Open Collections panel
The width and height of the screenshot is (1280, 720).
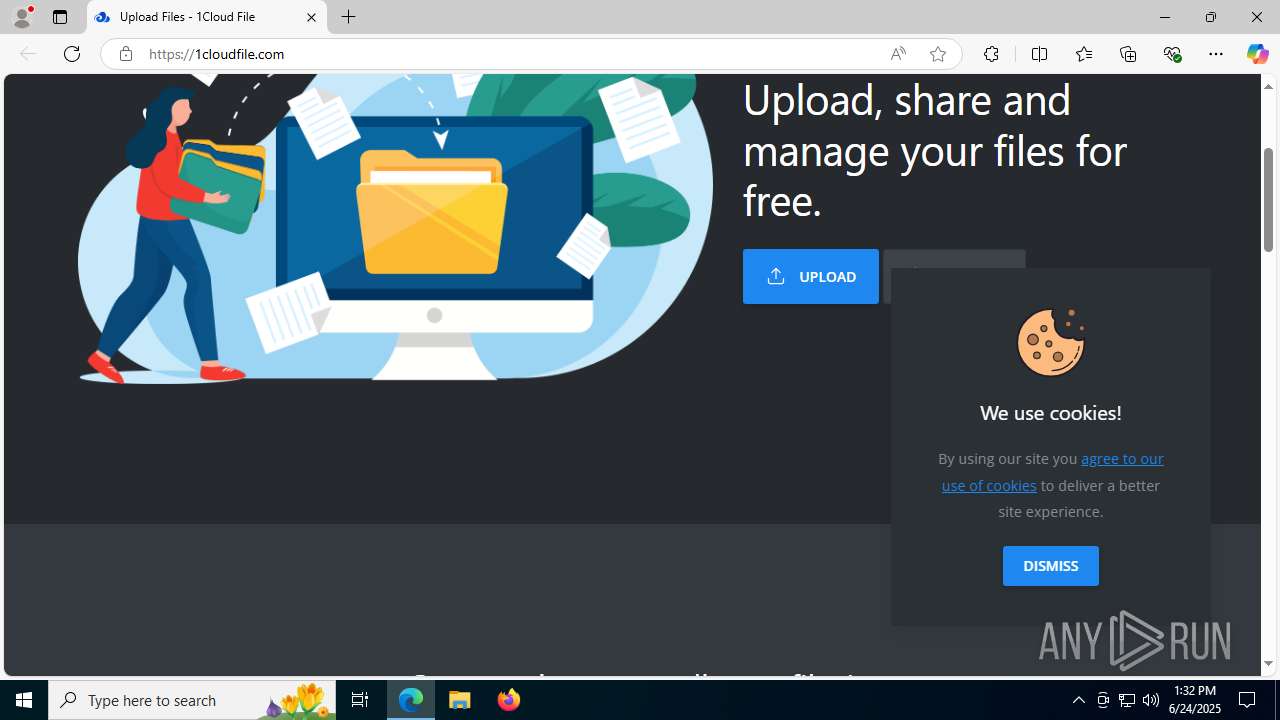[x=1128, y=54]
